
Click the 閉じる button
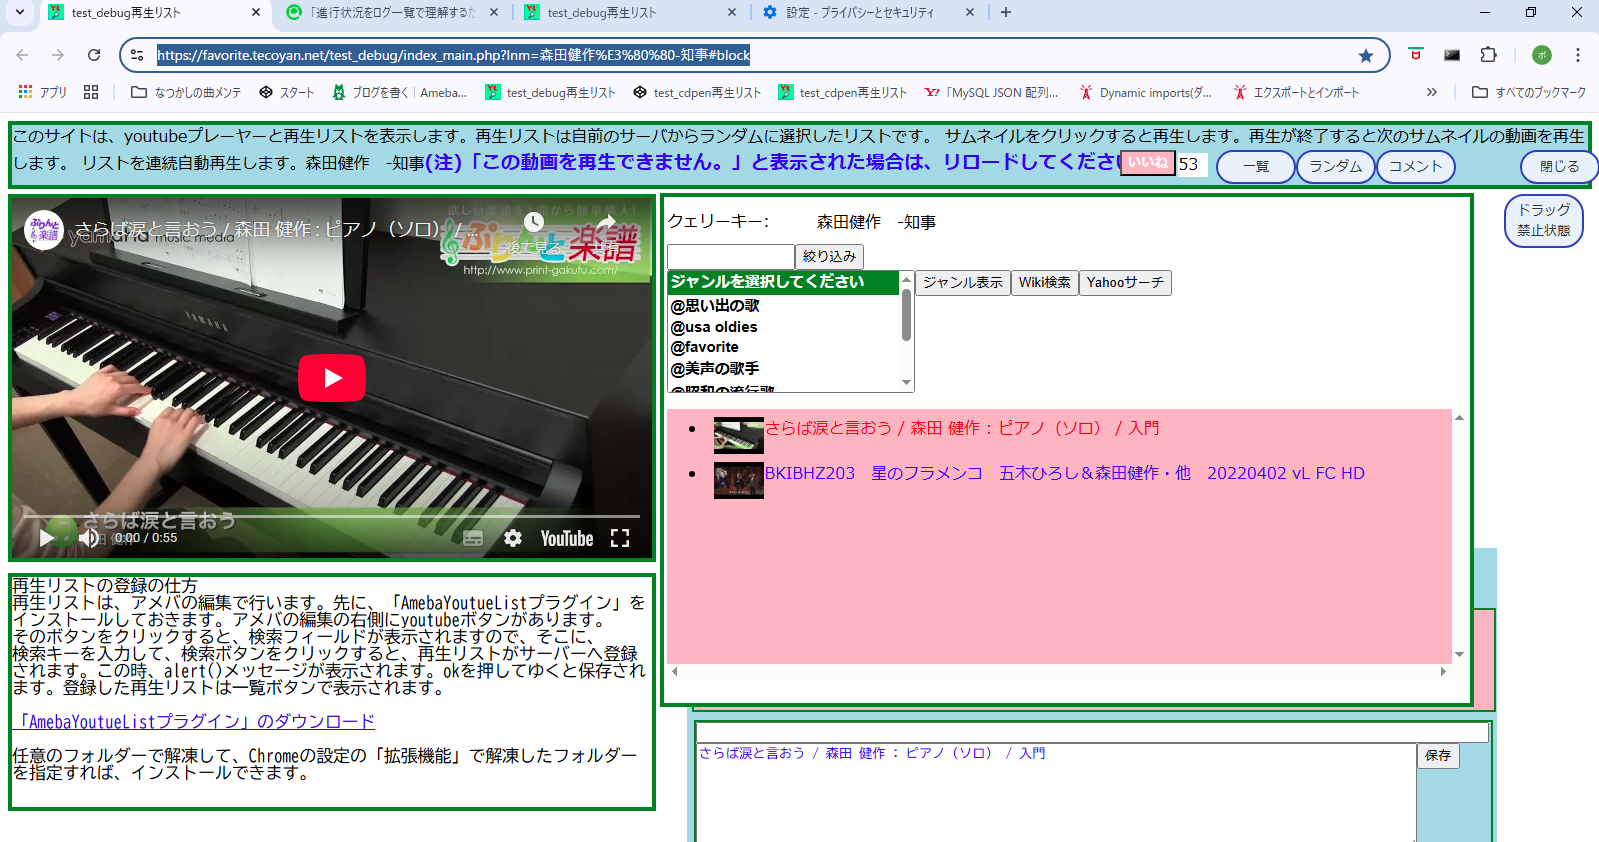click(1559, 167)
